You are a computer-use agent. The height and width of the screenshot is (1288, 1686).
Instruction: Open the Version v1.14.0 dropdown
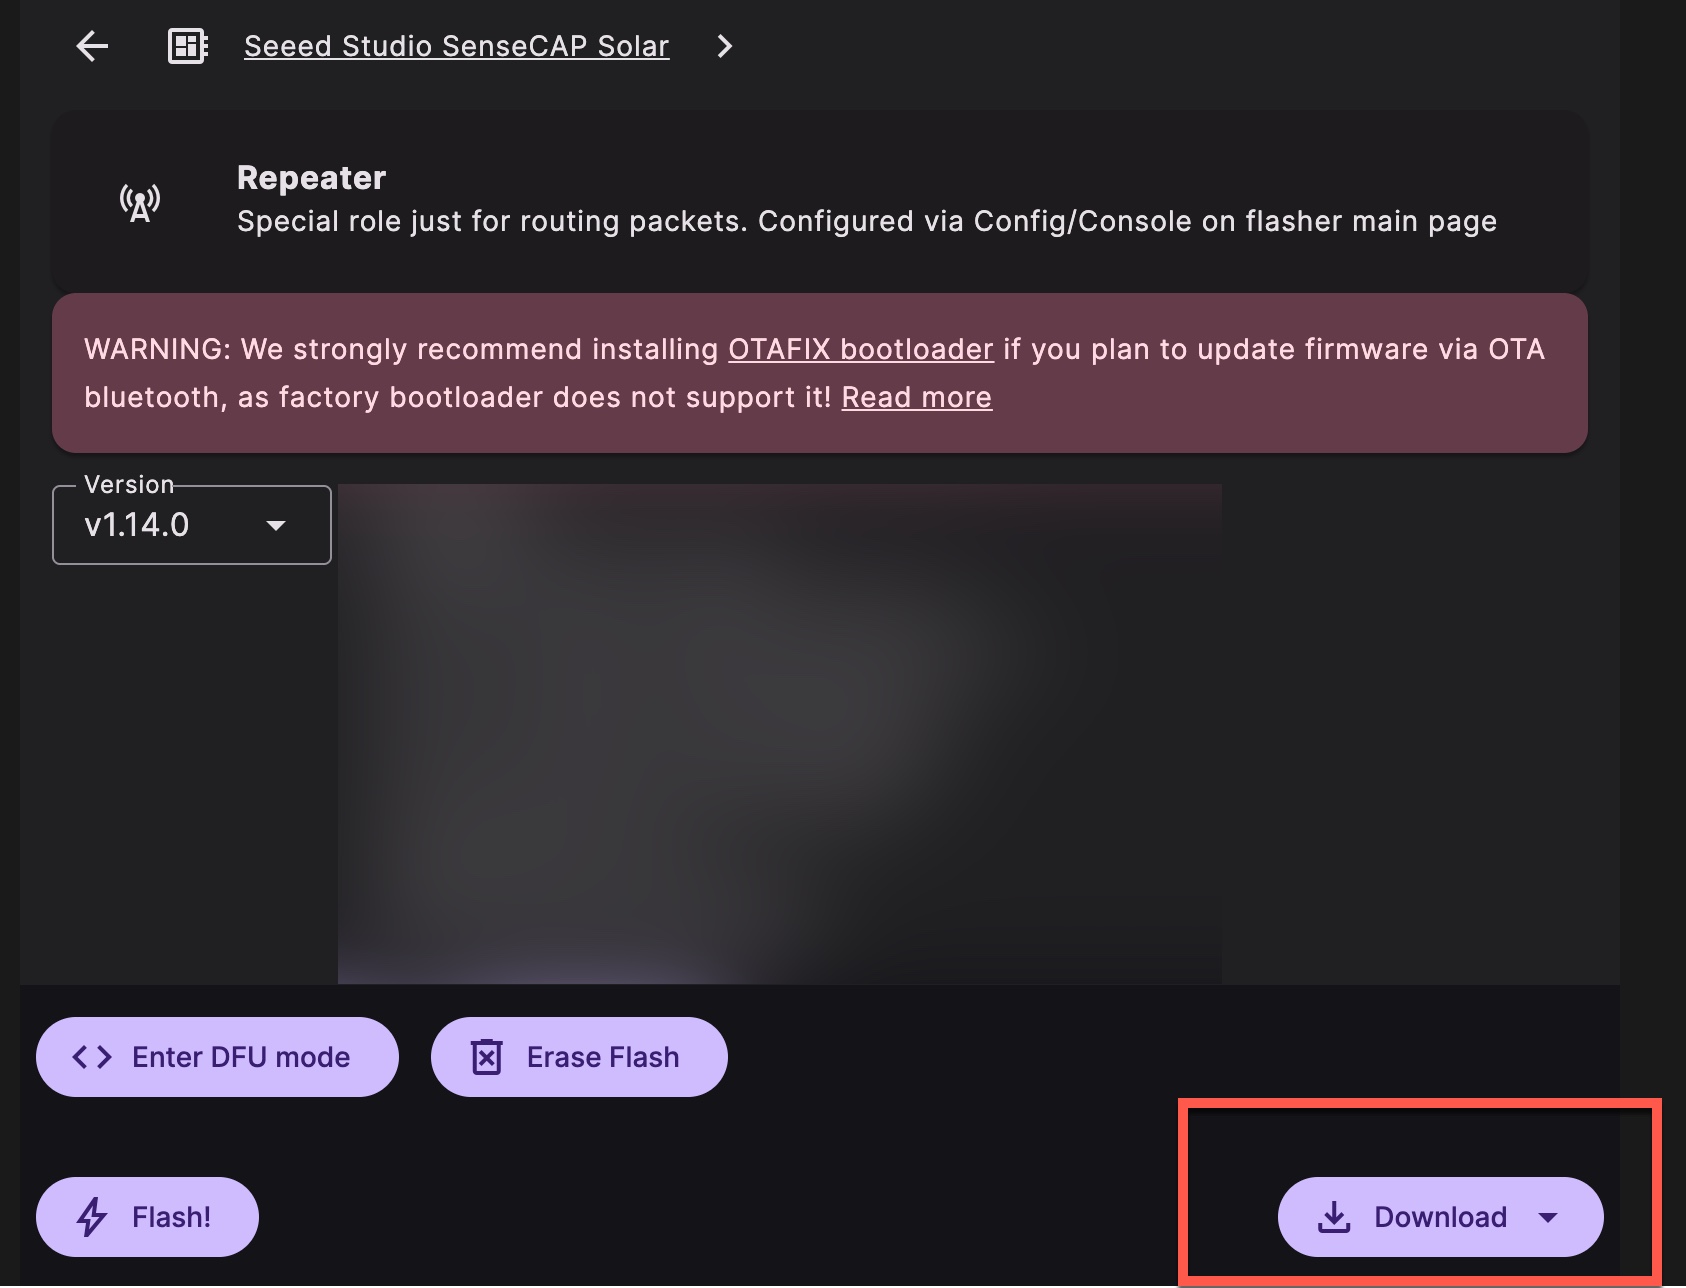coord(191,525)
